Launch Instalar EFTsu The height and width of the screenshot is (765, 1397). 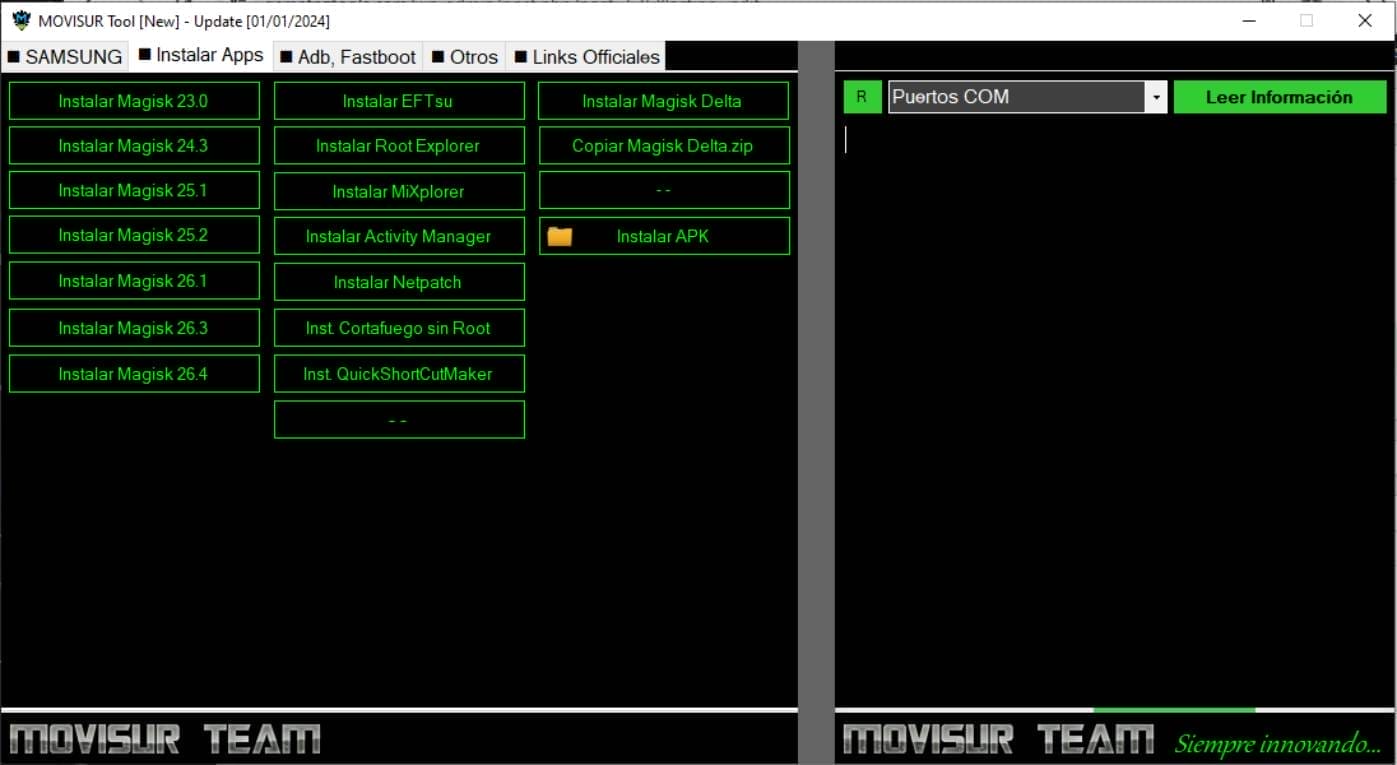(x=398, y=100)
